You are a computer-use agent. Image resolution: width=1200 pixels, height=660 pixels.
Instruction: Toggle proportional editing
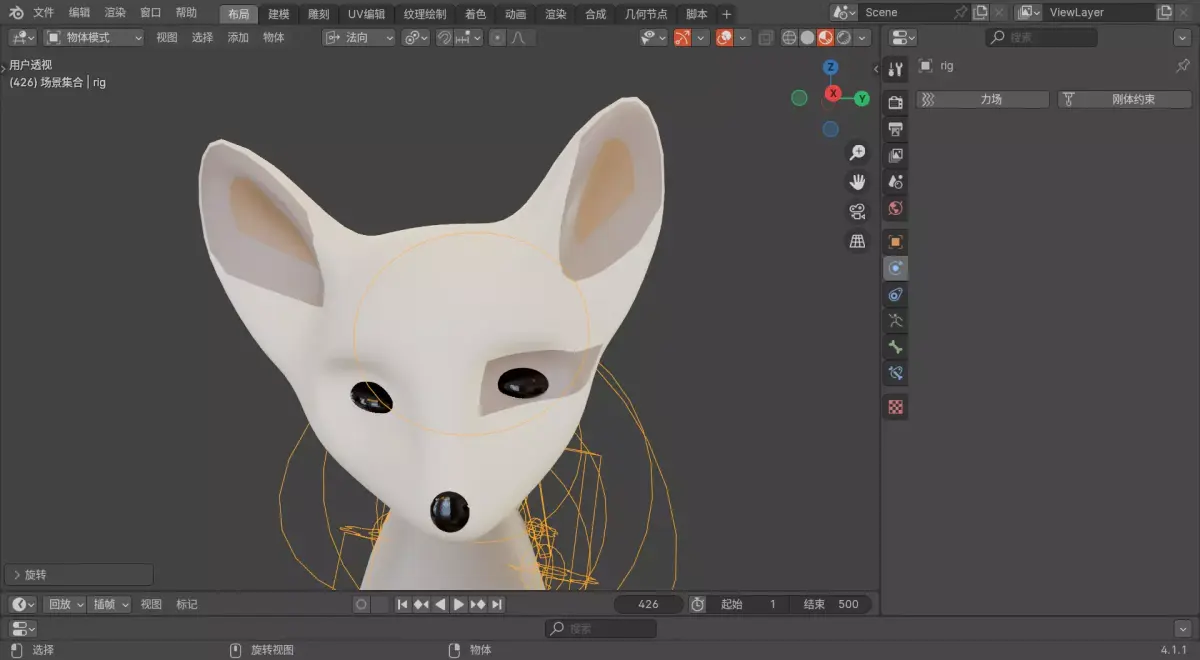click(x=497, y=37)
